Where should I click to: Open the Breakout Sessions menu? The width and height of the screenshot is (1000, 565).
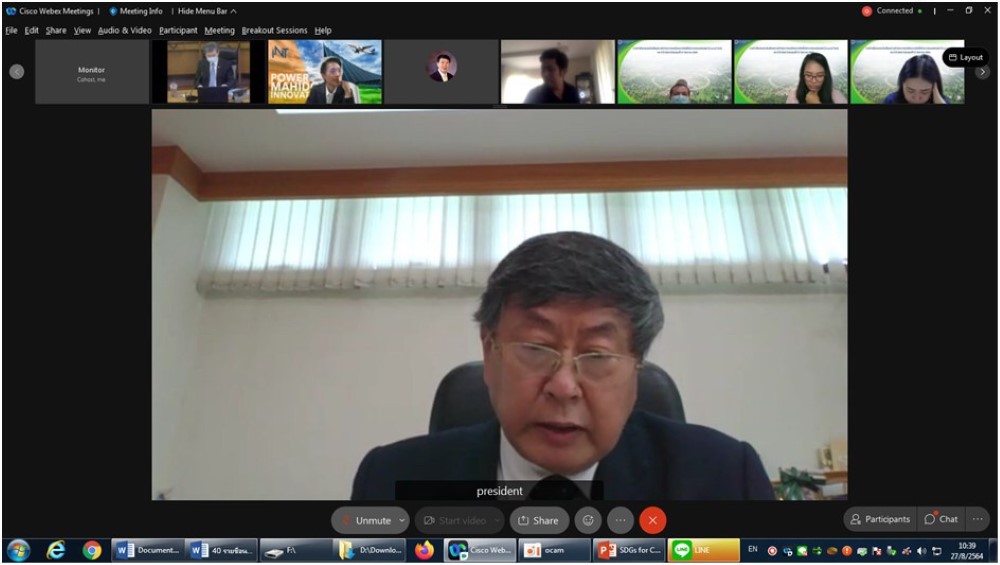click(274, 30)
